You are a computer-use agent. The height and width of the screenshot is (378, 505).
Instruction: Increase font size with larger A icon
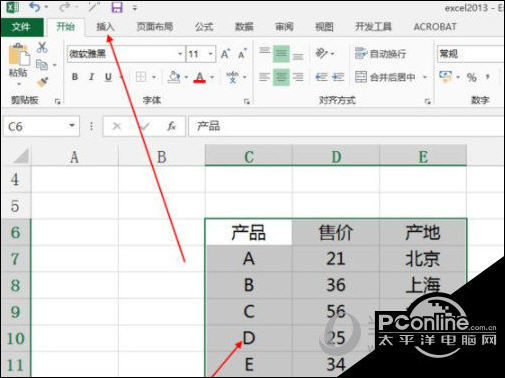point(225,54)
